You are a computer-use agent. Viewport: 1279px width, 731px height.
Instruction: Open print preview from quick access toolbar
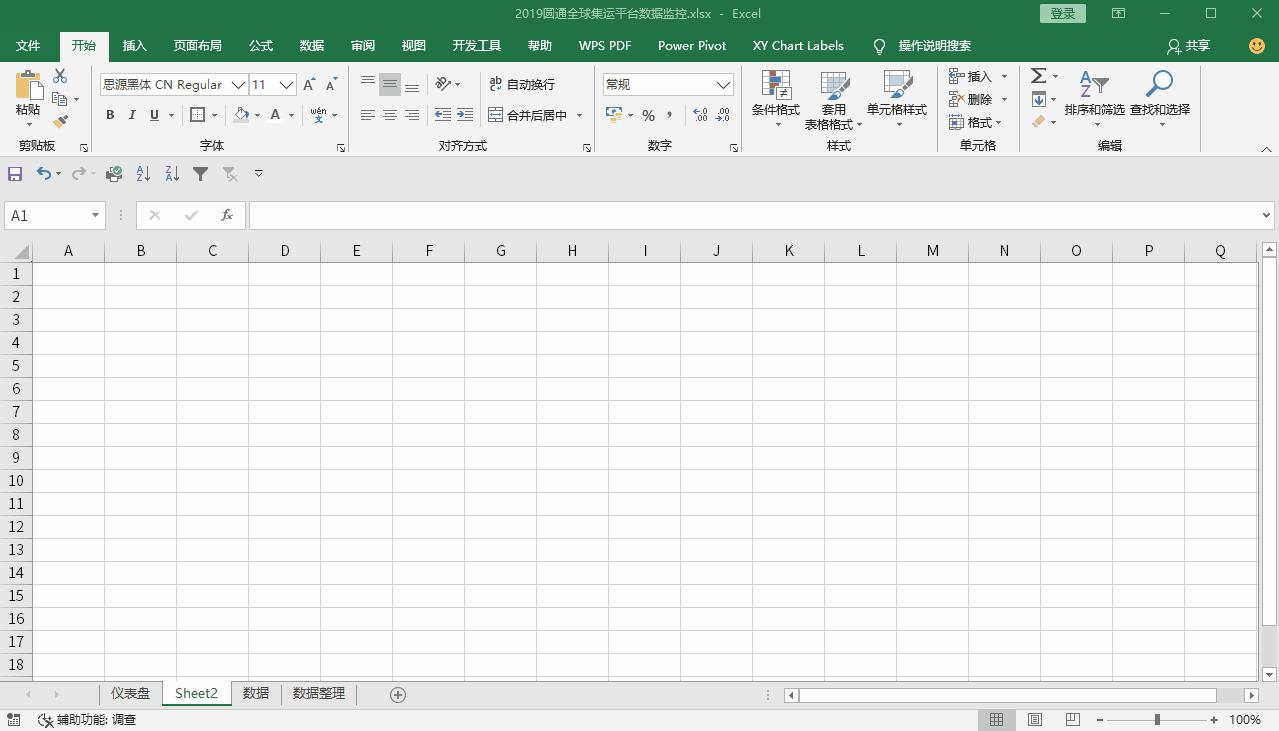click(113, 173)
